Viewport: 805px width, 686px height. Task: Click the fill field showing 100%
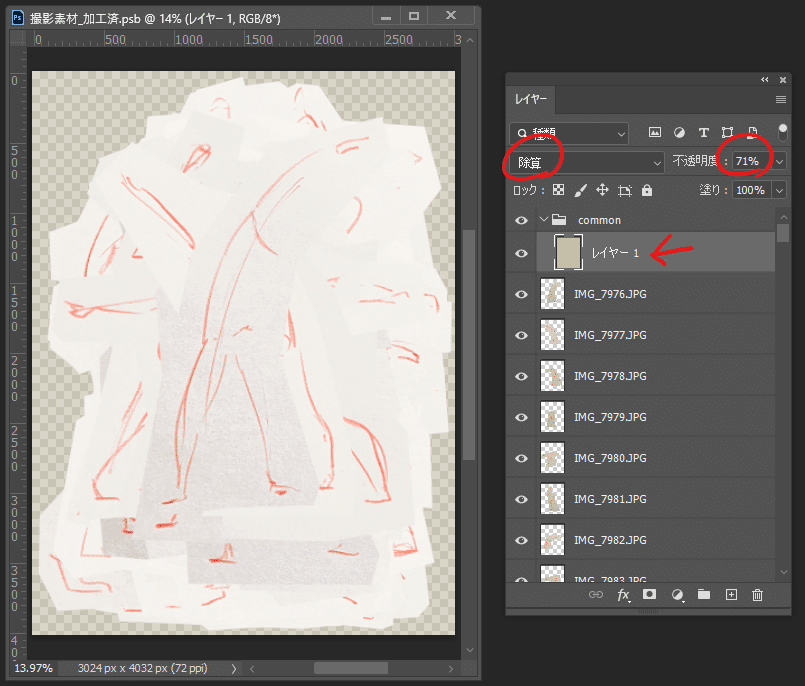tap(752, 190)
